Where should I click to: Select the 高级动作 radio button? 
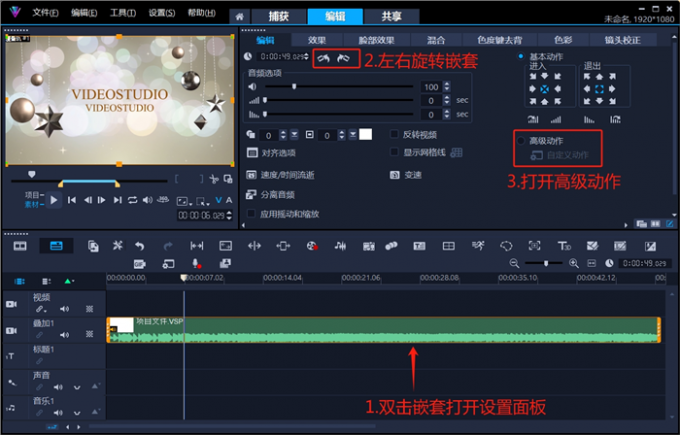coord(521,141)
